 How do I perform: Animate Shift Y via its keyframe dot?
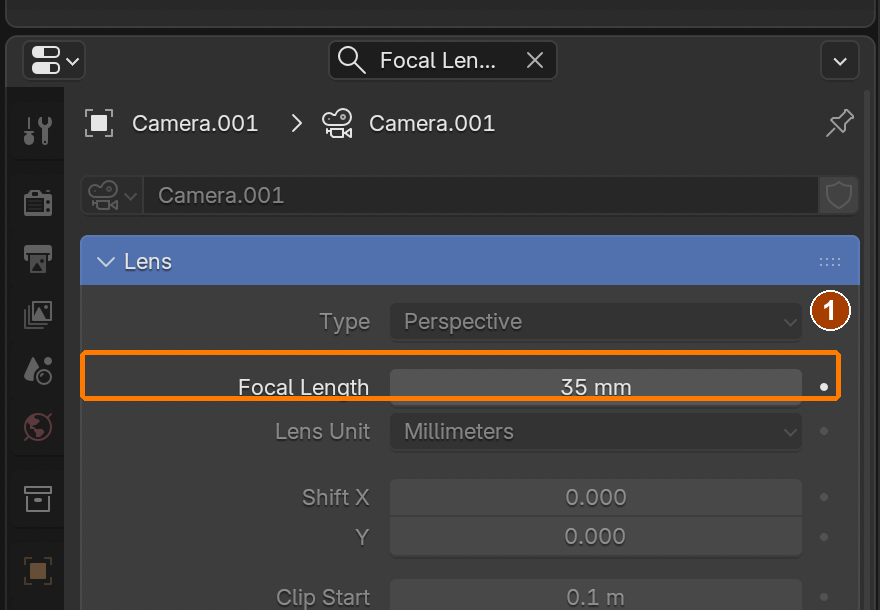[824, 536]
